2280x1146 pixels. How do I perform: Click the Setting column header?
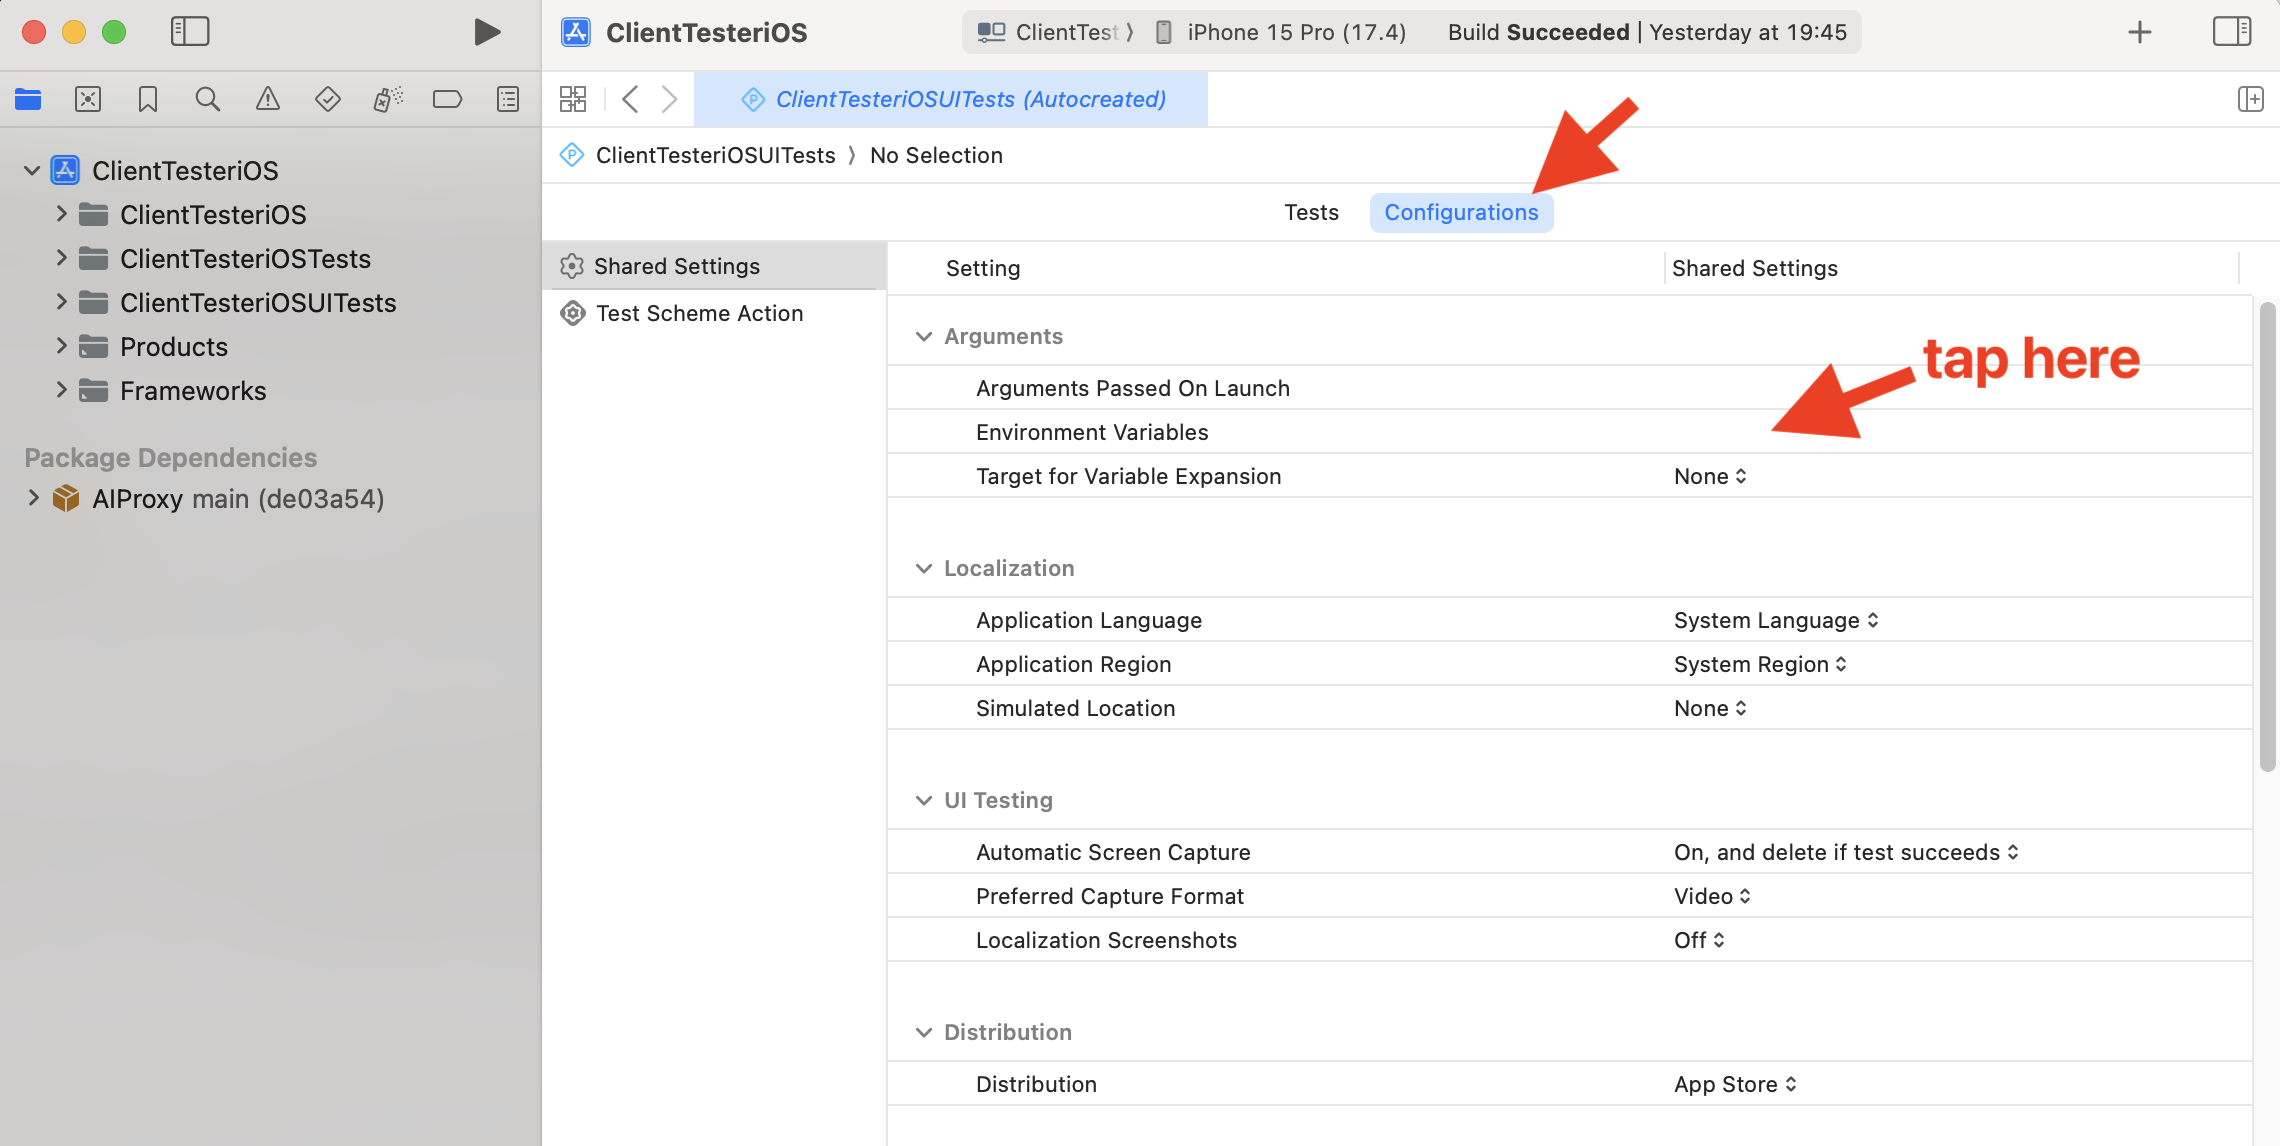pos(983,268)
